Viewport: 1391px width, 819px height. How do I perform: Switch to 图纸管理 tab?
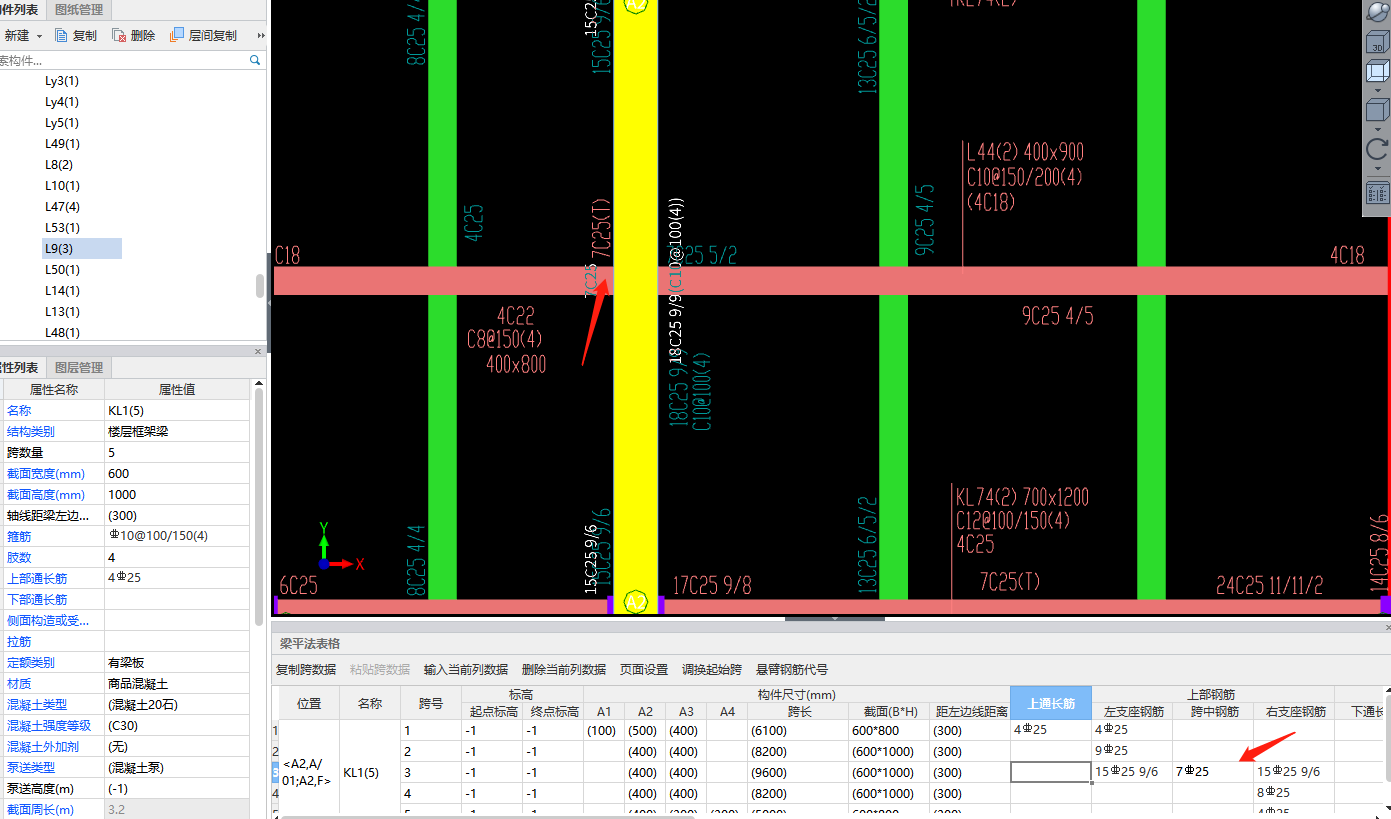tap(79, 10)
